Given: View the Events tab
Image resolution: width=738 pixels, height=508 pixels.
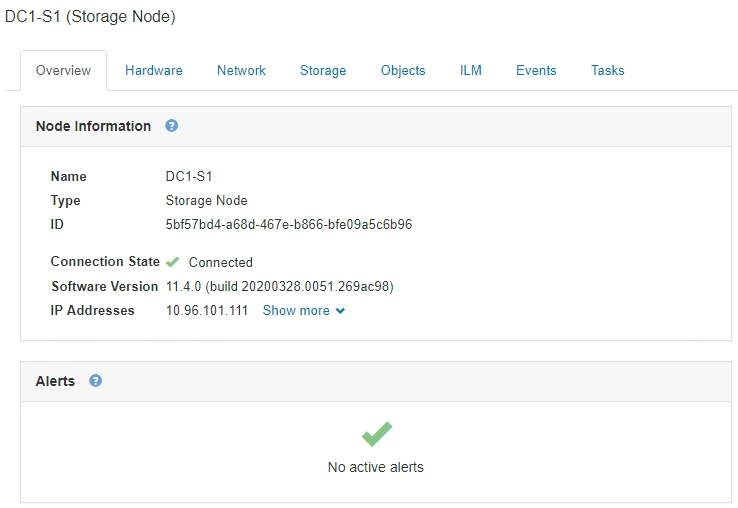Looking at the screenshot, I should coord(536,71).
